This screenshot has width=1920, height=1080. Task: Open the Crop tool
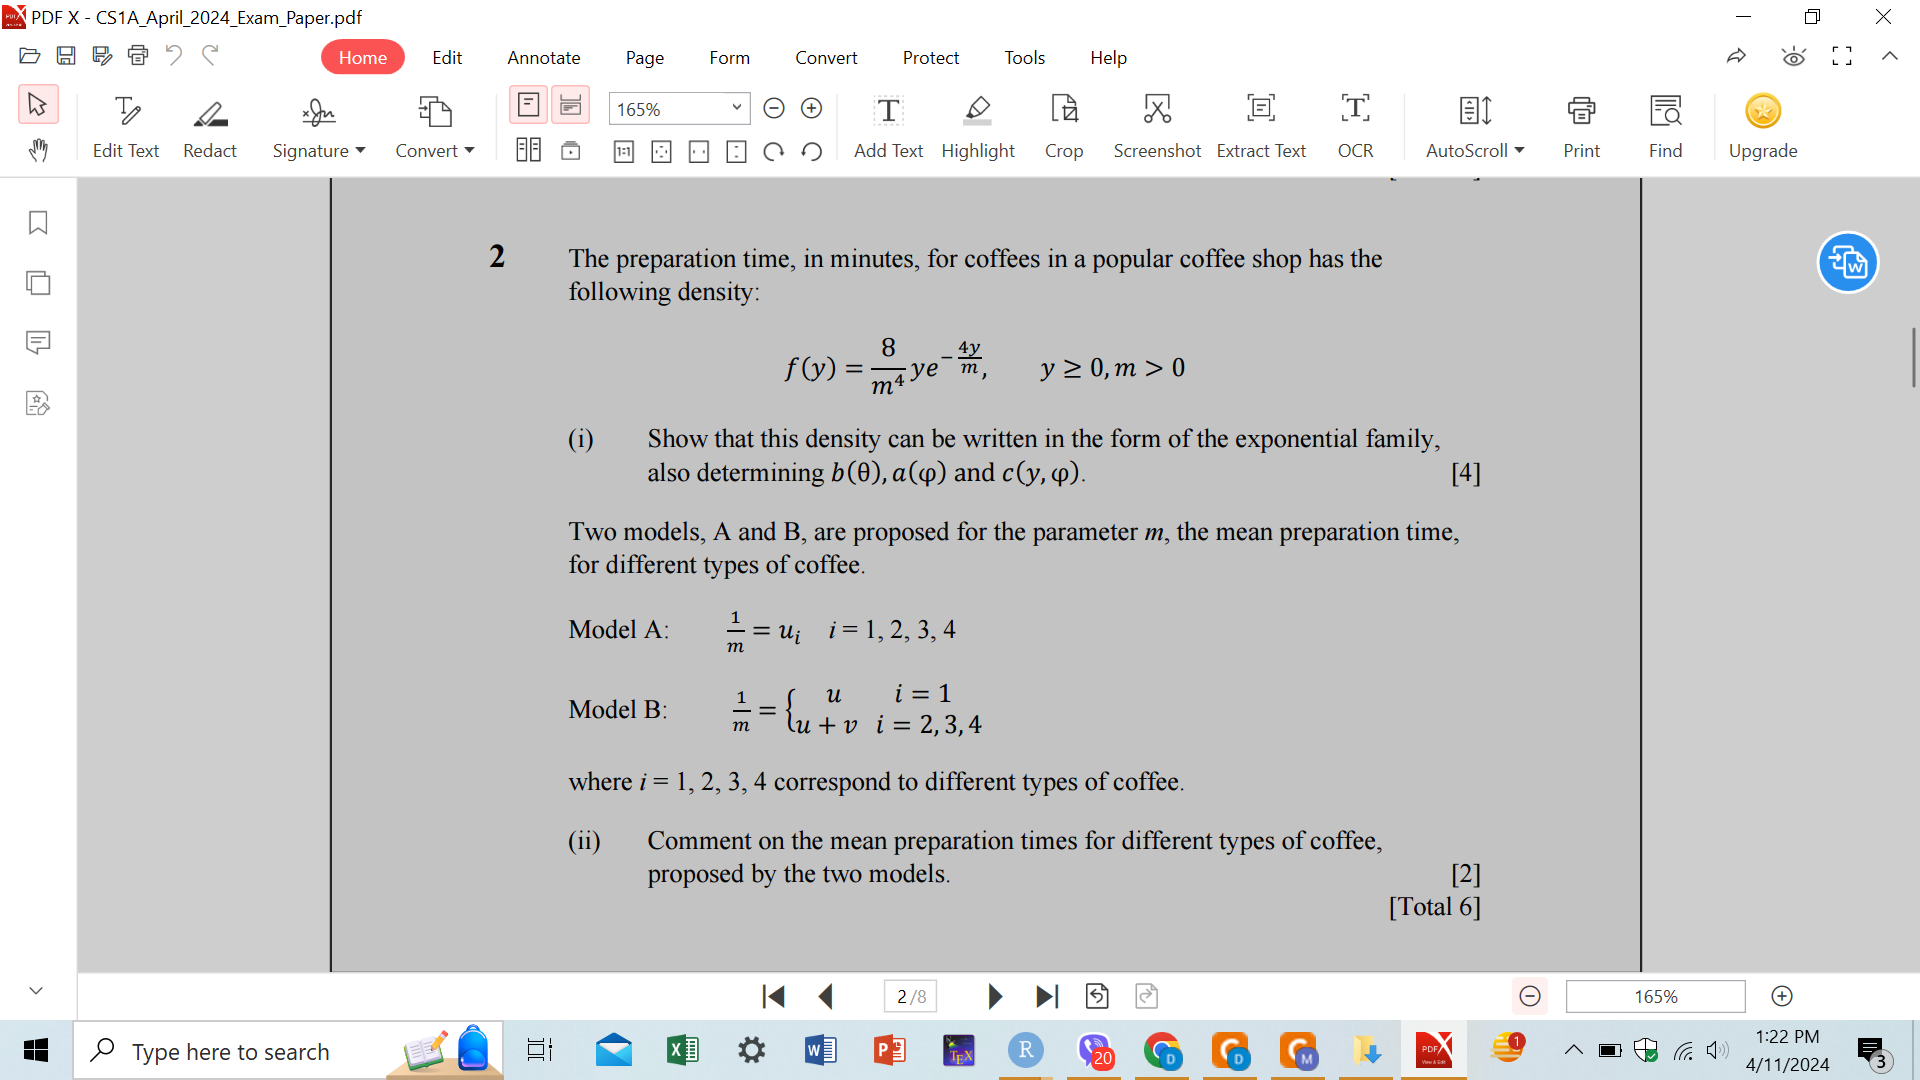point(1063,125)
